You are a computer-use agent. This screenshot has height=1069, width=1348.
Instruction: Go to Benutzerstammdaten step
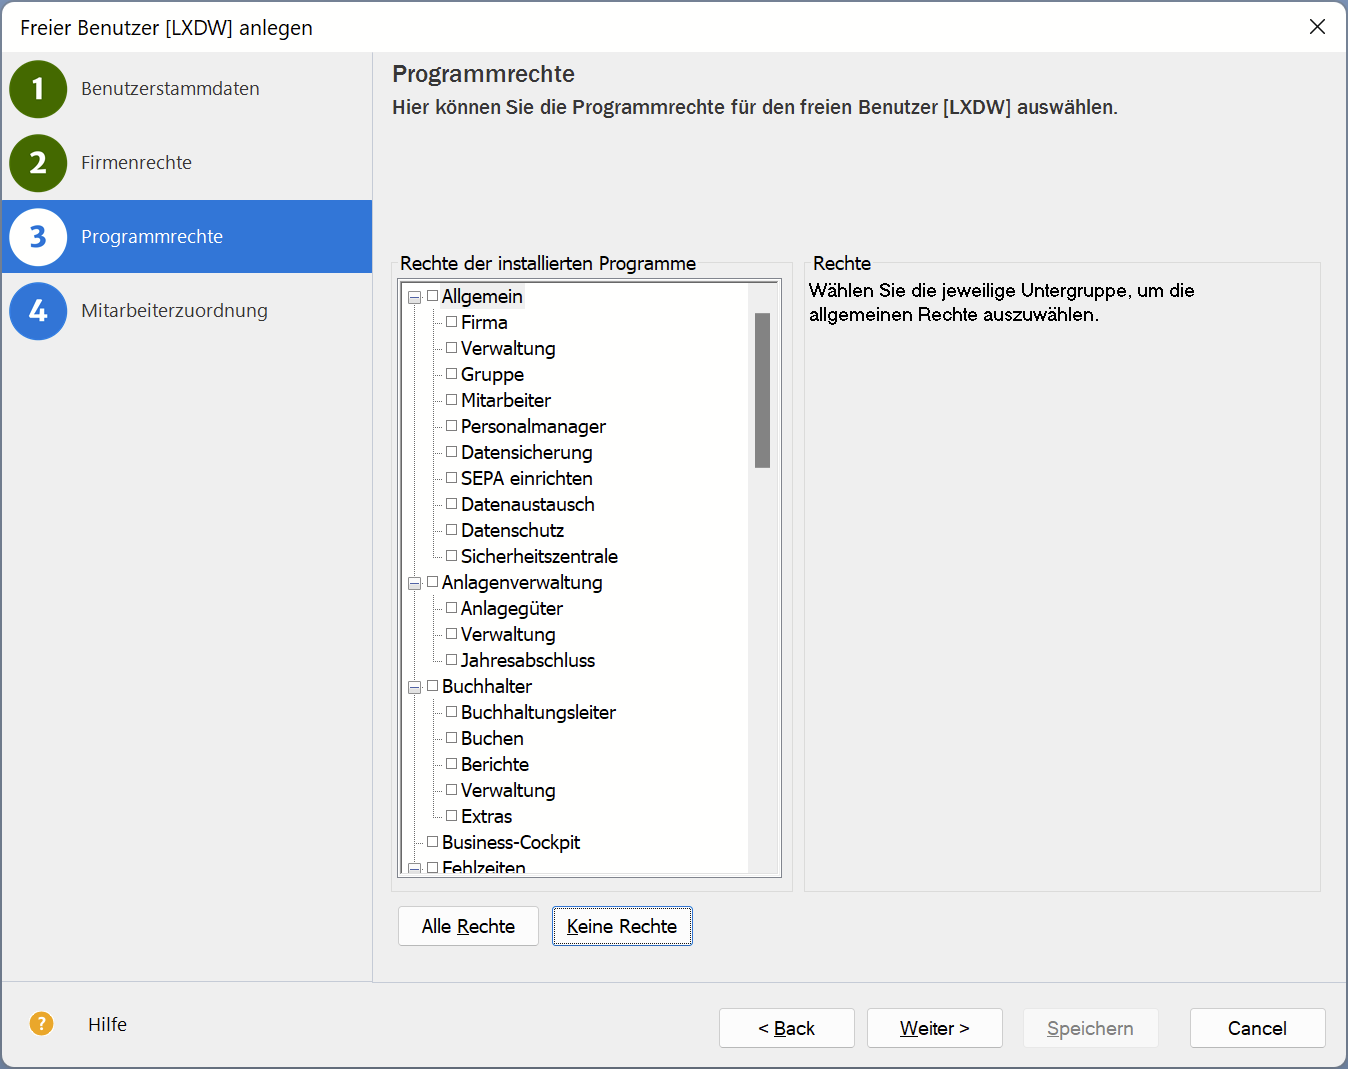tap(170, 89)
